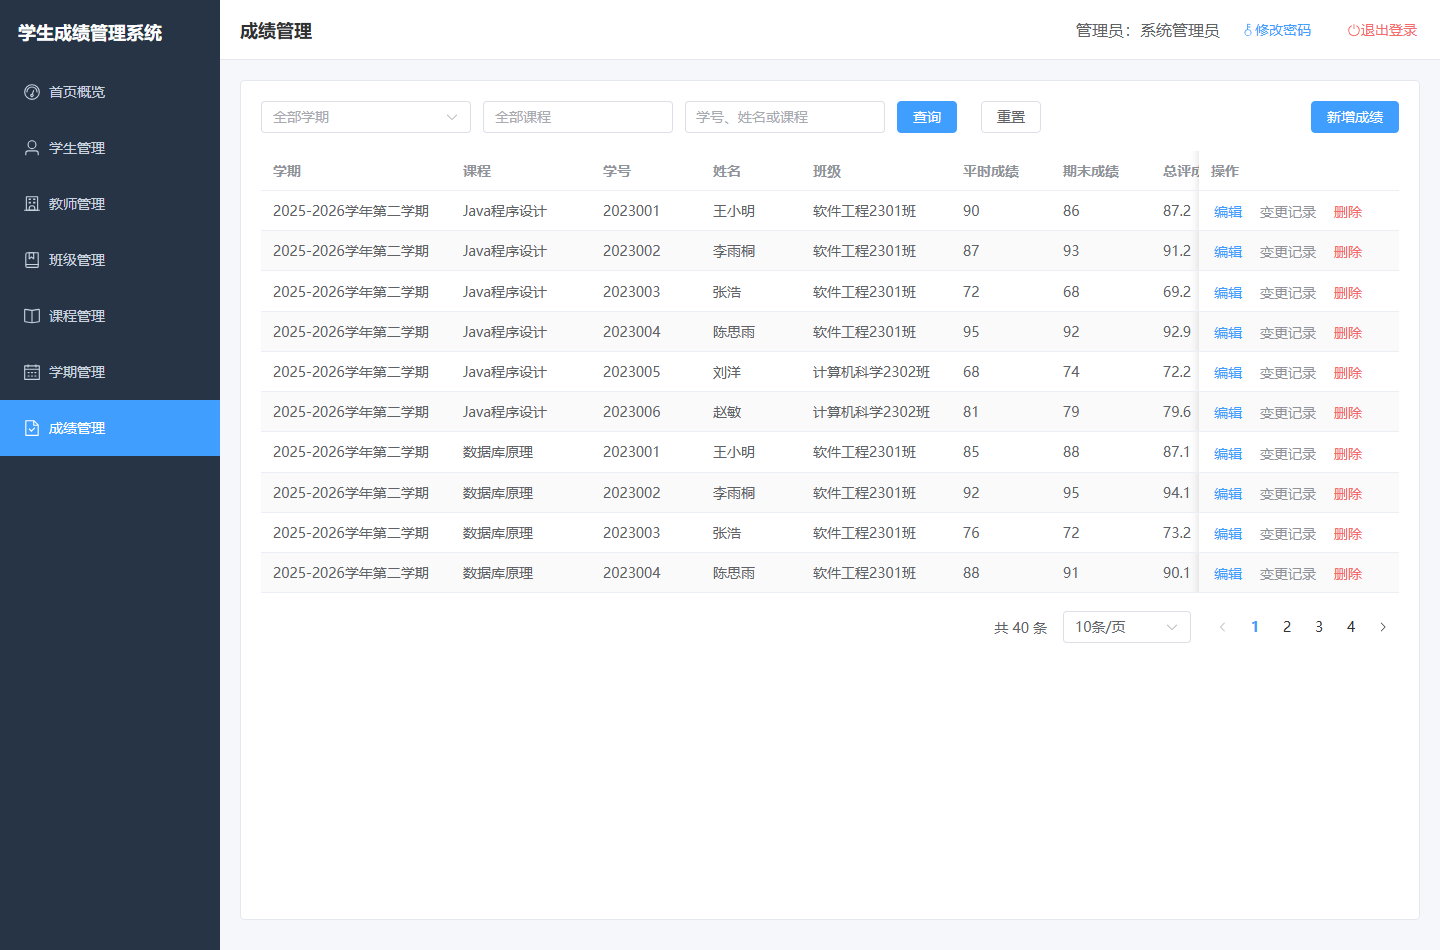1440x950 pixels.
Task: View 变更记录 for 陈思雨's 数据库原理 row
Action: [x=1288, y=574]
